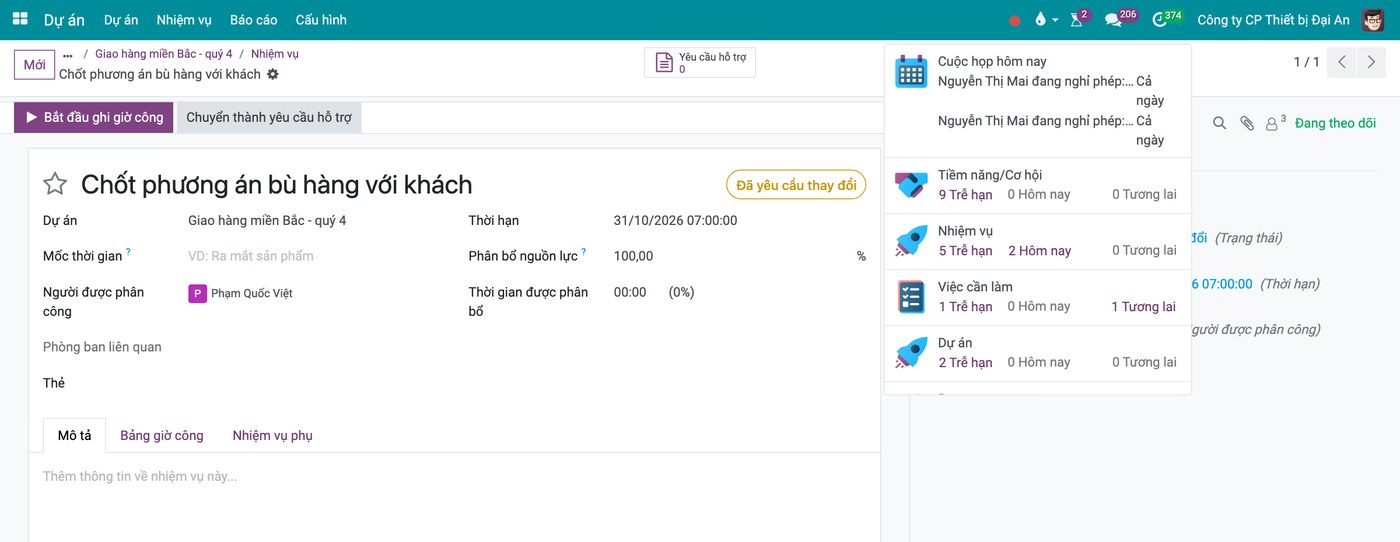The width and height of the screenshot is (1400, 542).
Task: Open Tiềm năng/Cơ hội handshake icon
Action: pyautogui.click(x=911, y=184)
